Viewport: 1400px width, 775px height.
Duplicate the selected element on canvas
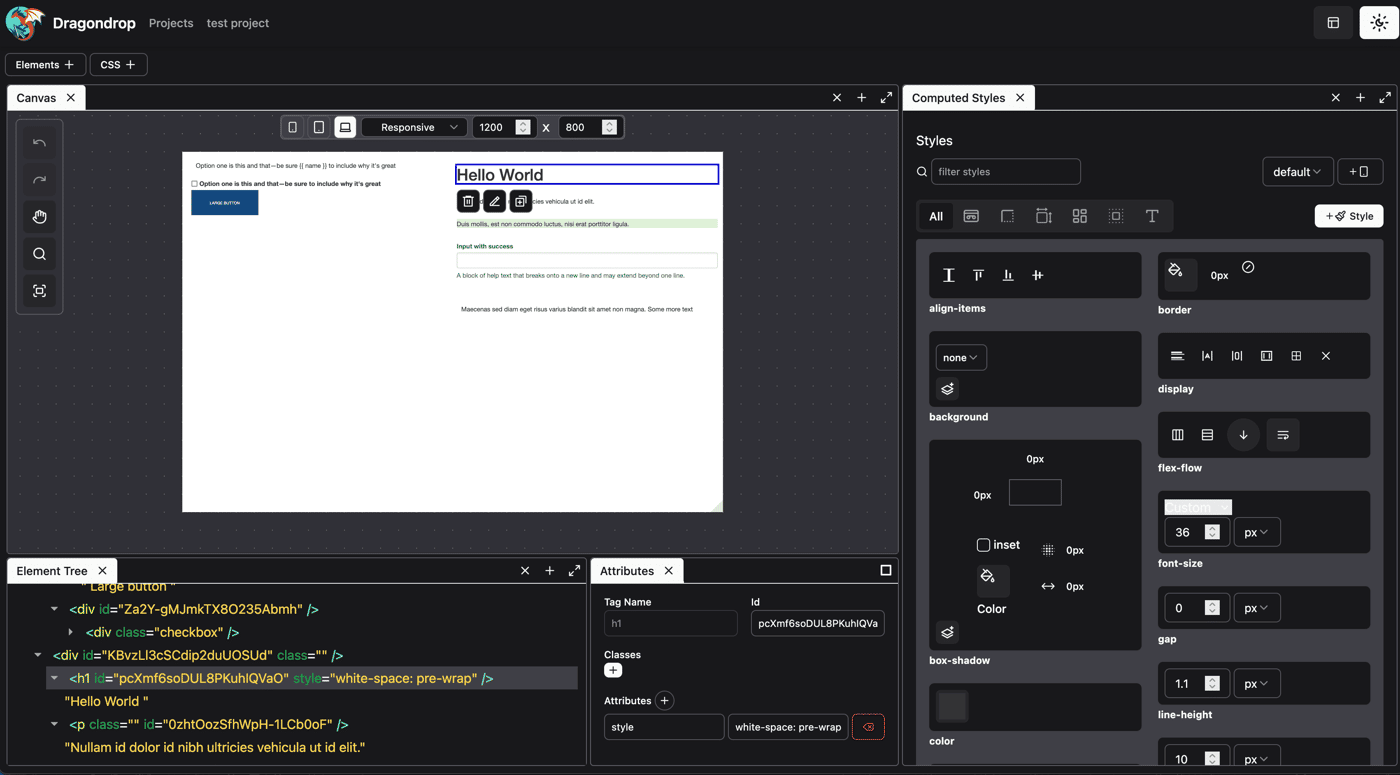(520, 201)
